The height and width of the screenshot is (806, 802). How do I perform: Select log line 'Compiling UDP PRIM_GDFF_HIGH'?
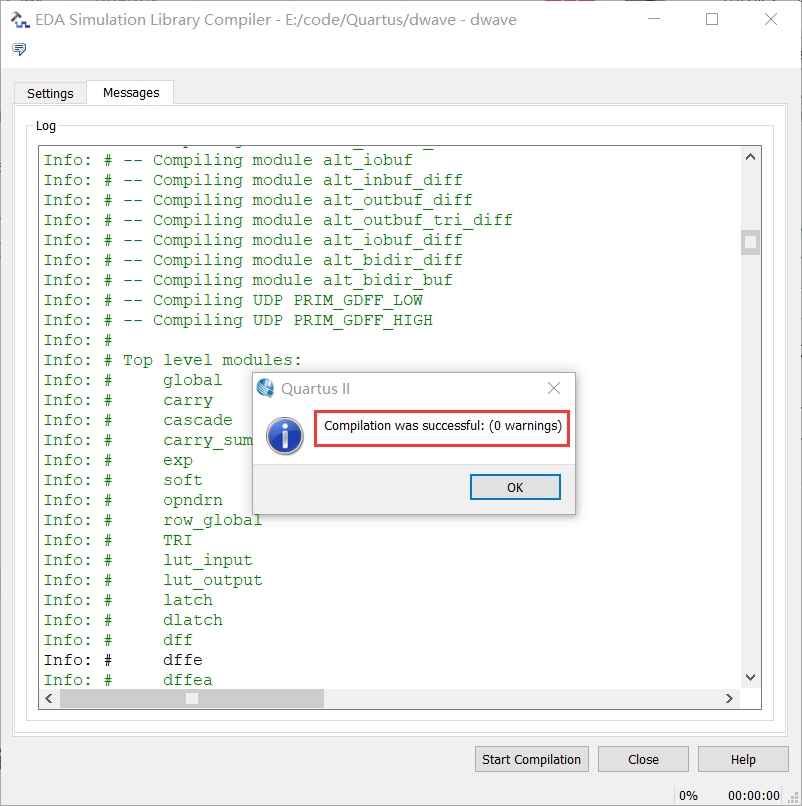coord(238,321)
